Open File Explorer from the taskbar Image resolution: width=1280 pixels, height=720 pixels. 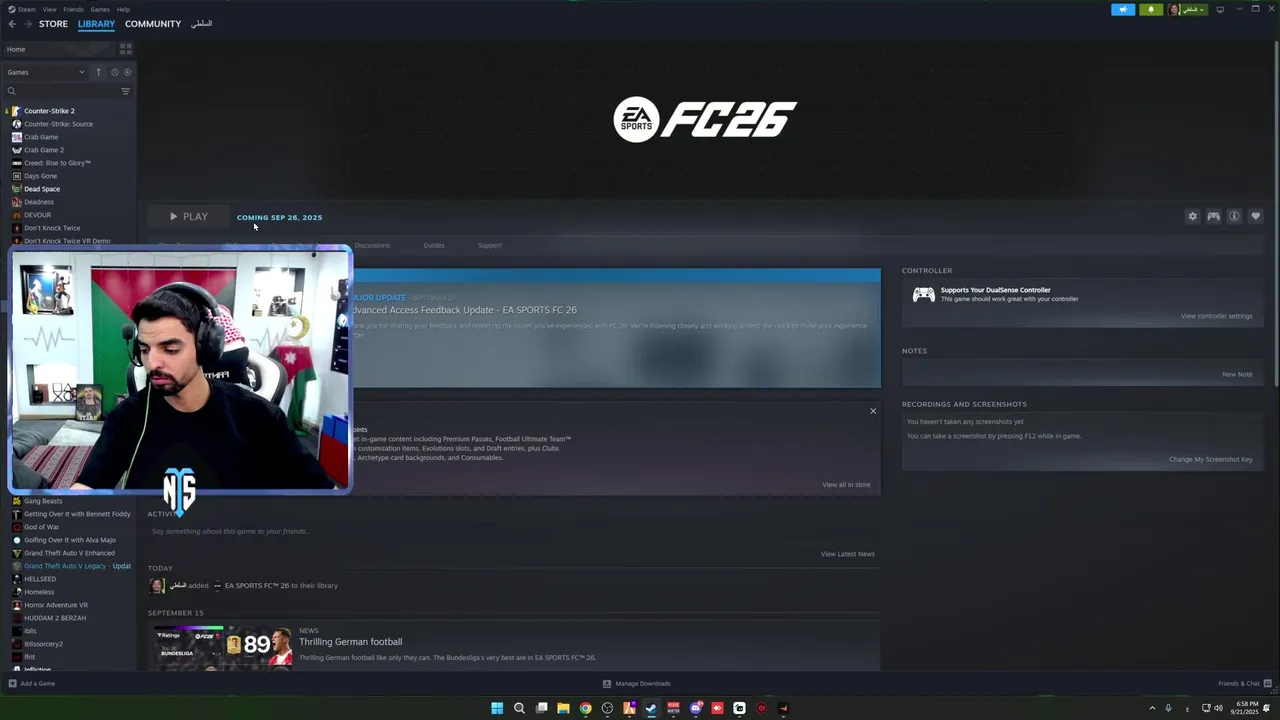click(563, 708)
